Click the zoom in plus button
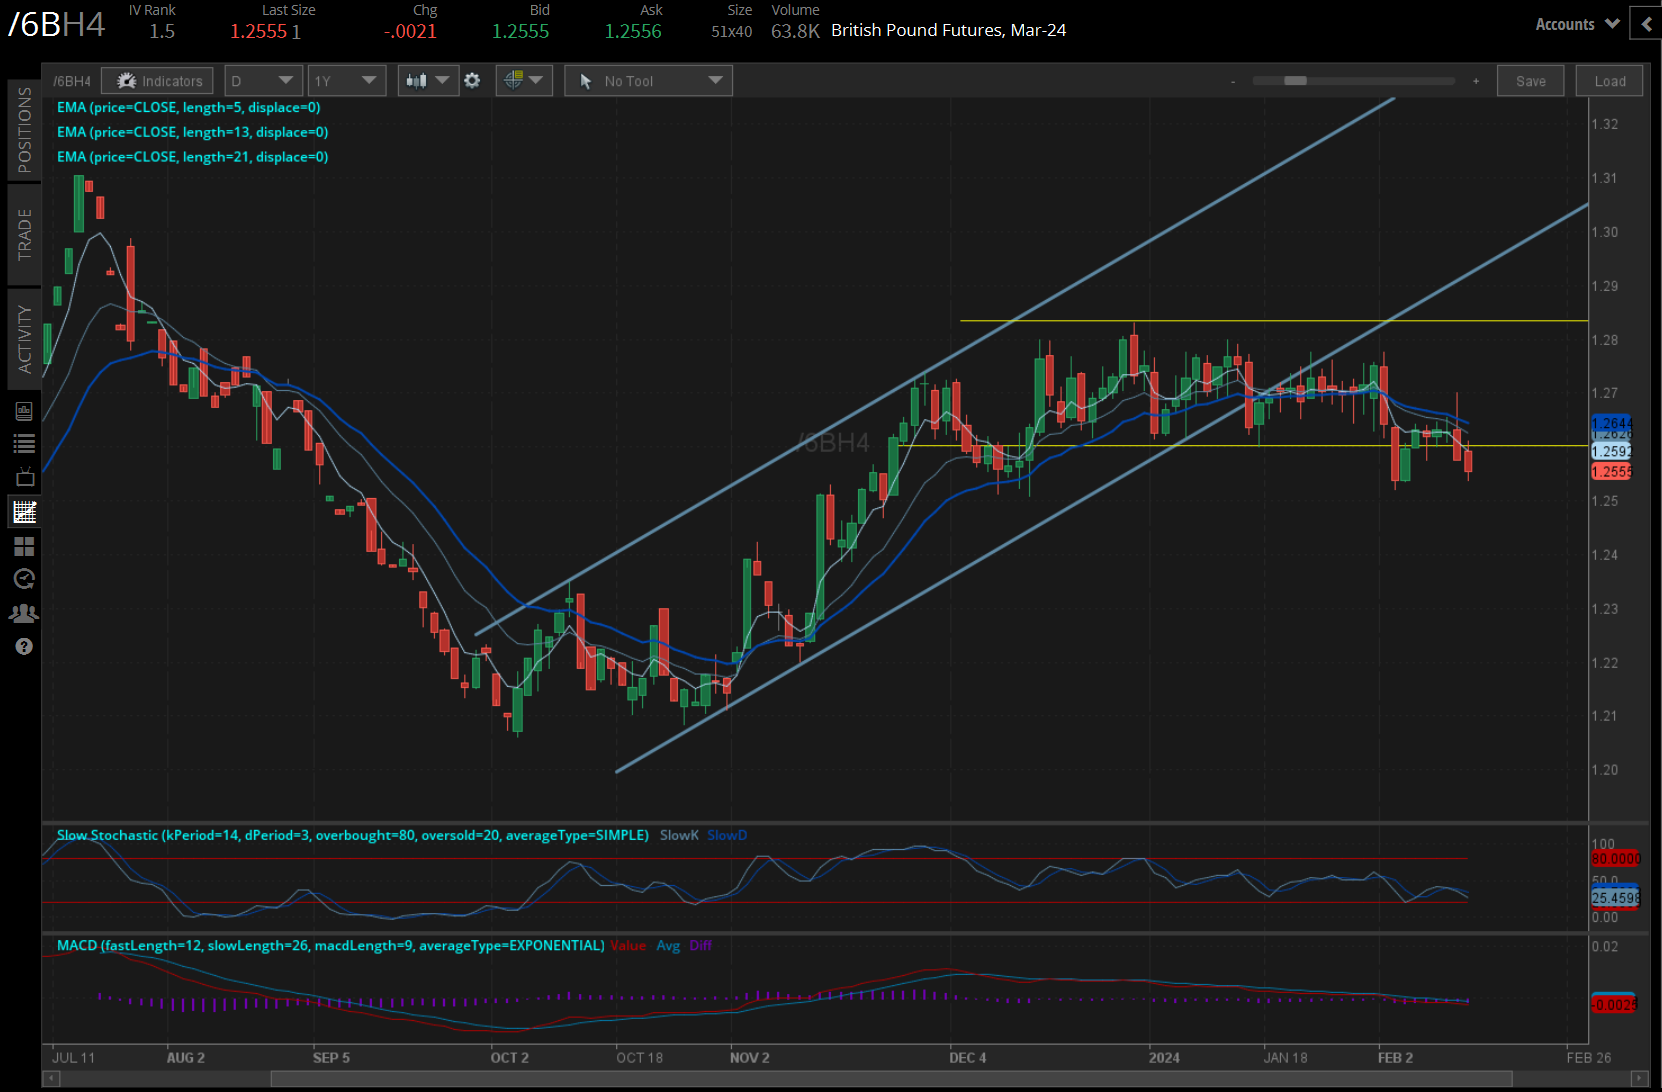Viewport: 1662px width, 1092px height. pyautogui.click(x=1476, y=81)
